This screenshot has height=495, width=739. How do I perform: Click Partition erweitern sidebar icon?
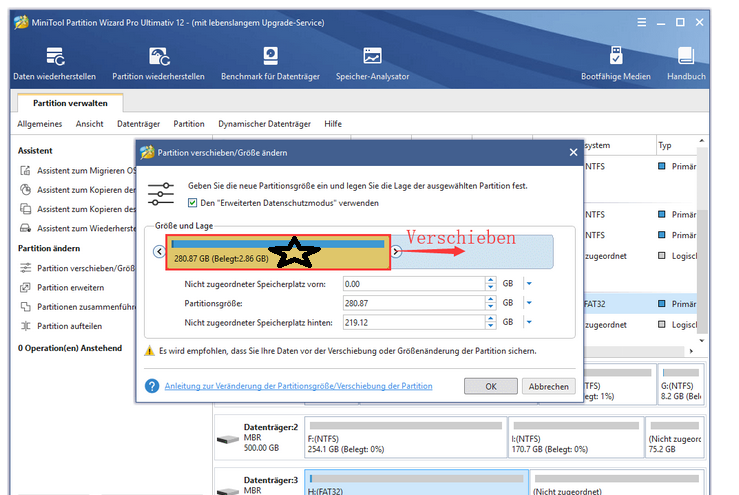25,288
